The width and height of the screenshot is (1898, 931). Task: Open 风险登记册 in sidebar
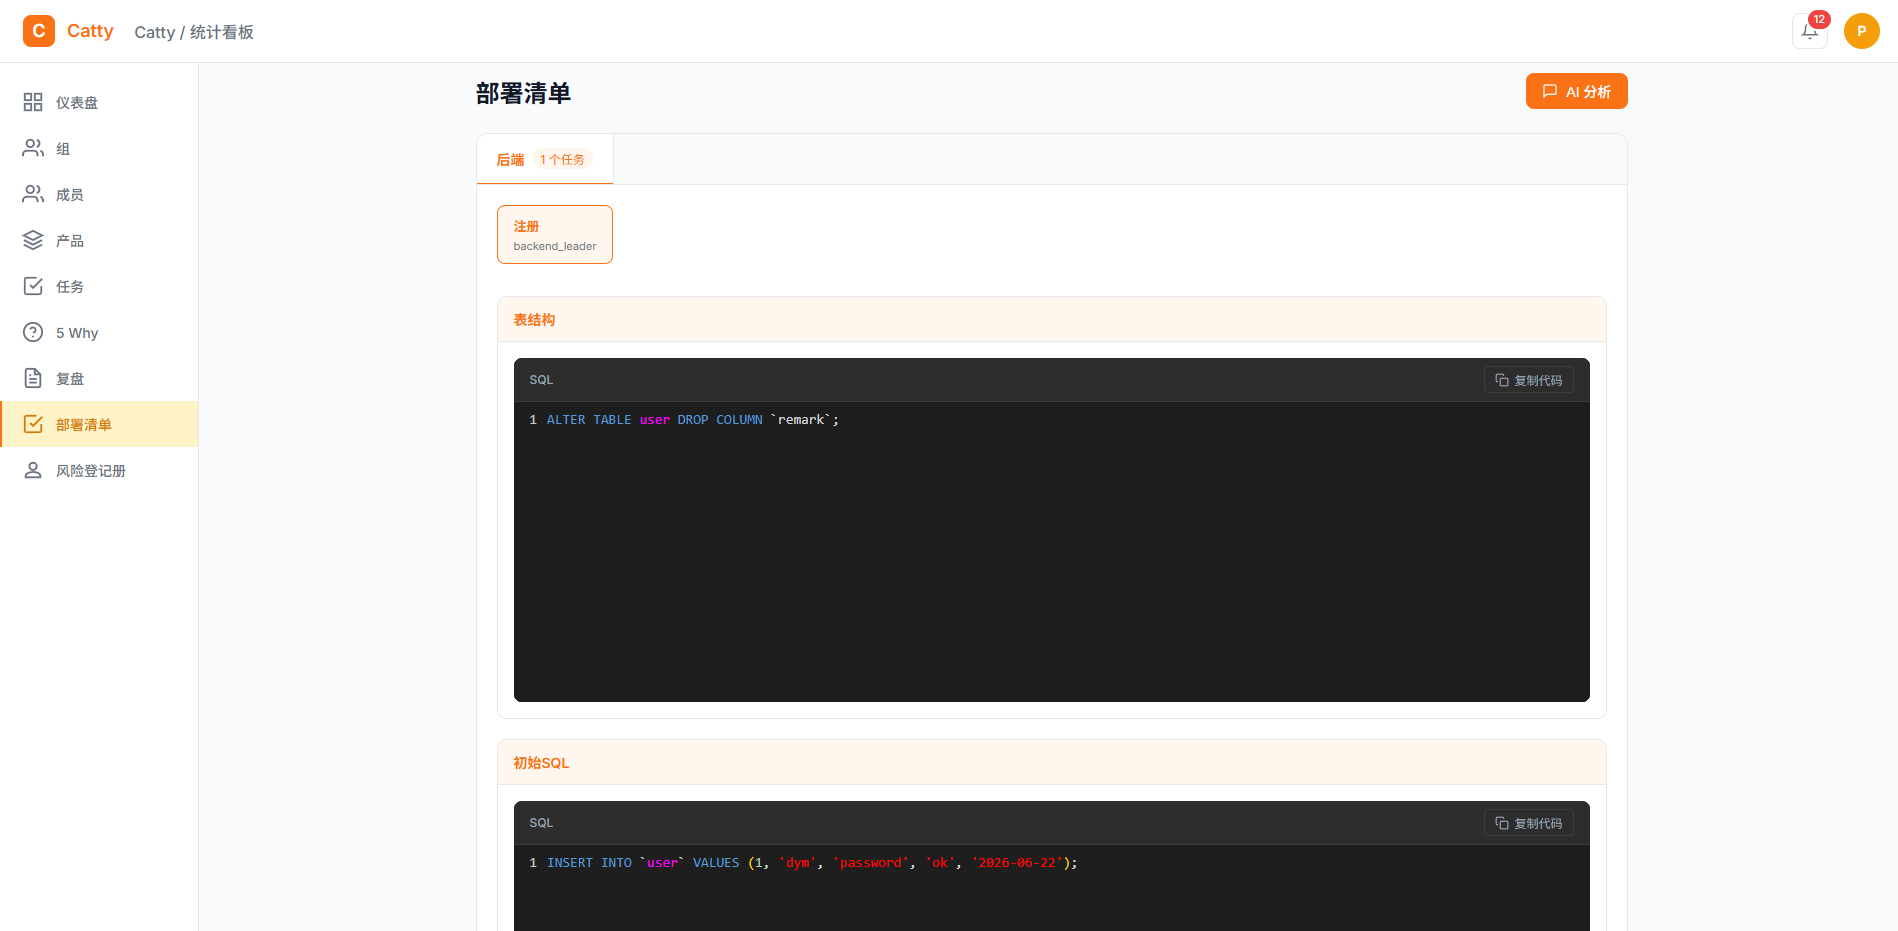point(99,470)
